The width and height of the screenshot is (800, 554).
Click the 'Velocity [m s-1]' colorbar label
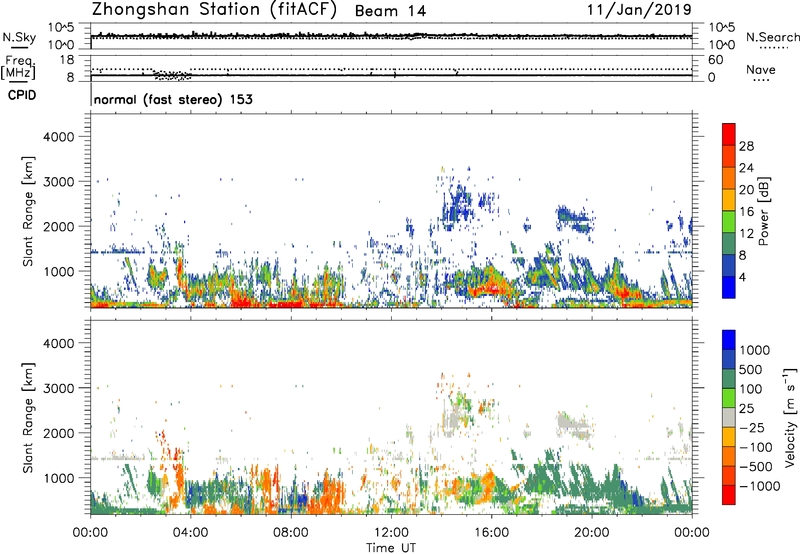pyautogui.click(x=790, y=417)
